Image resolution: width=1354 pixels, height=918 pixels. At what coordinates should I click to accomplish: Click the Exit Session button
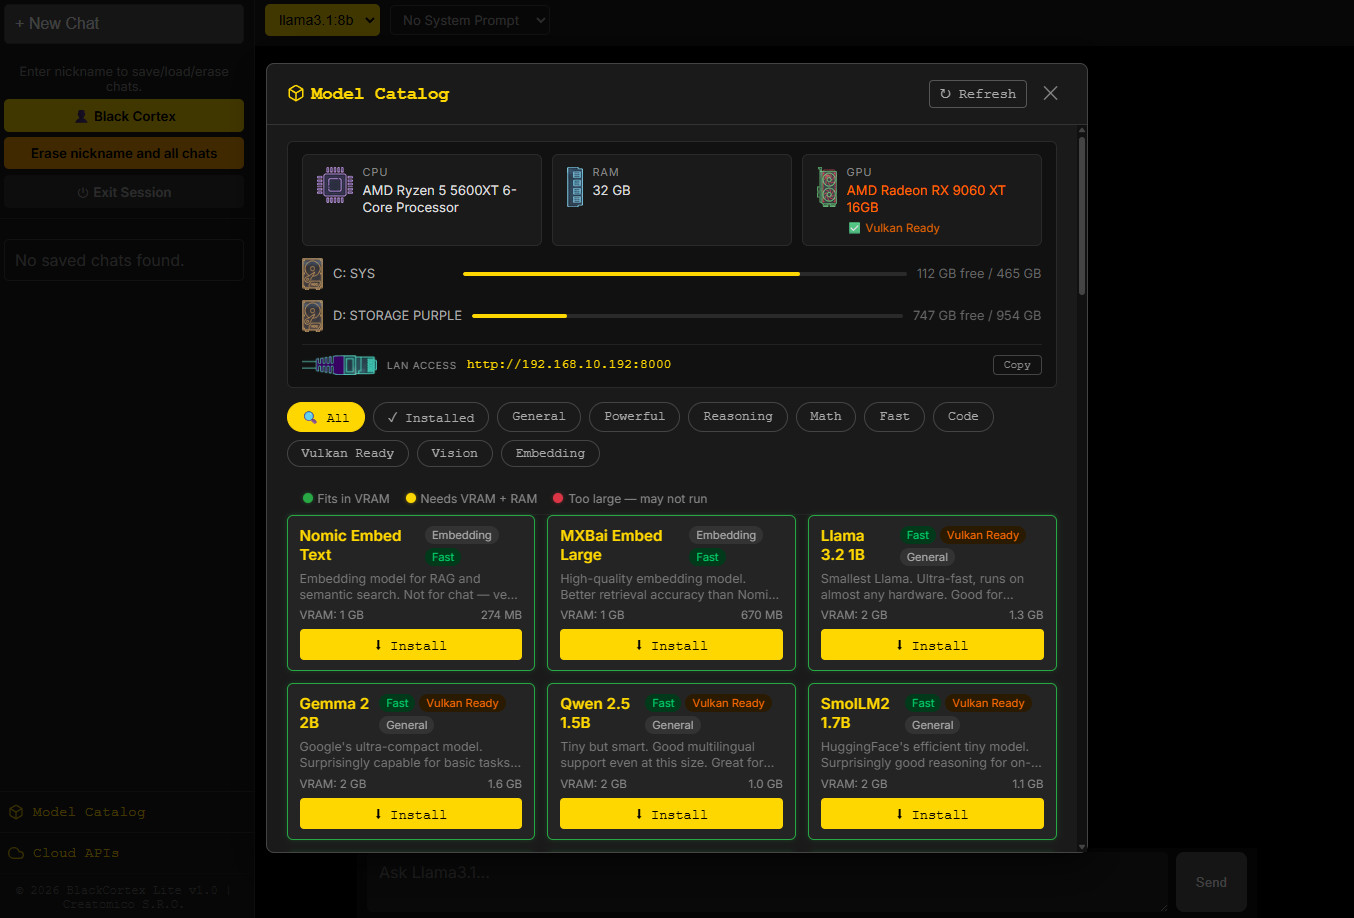tap(124, 192)
